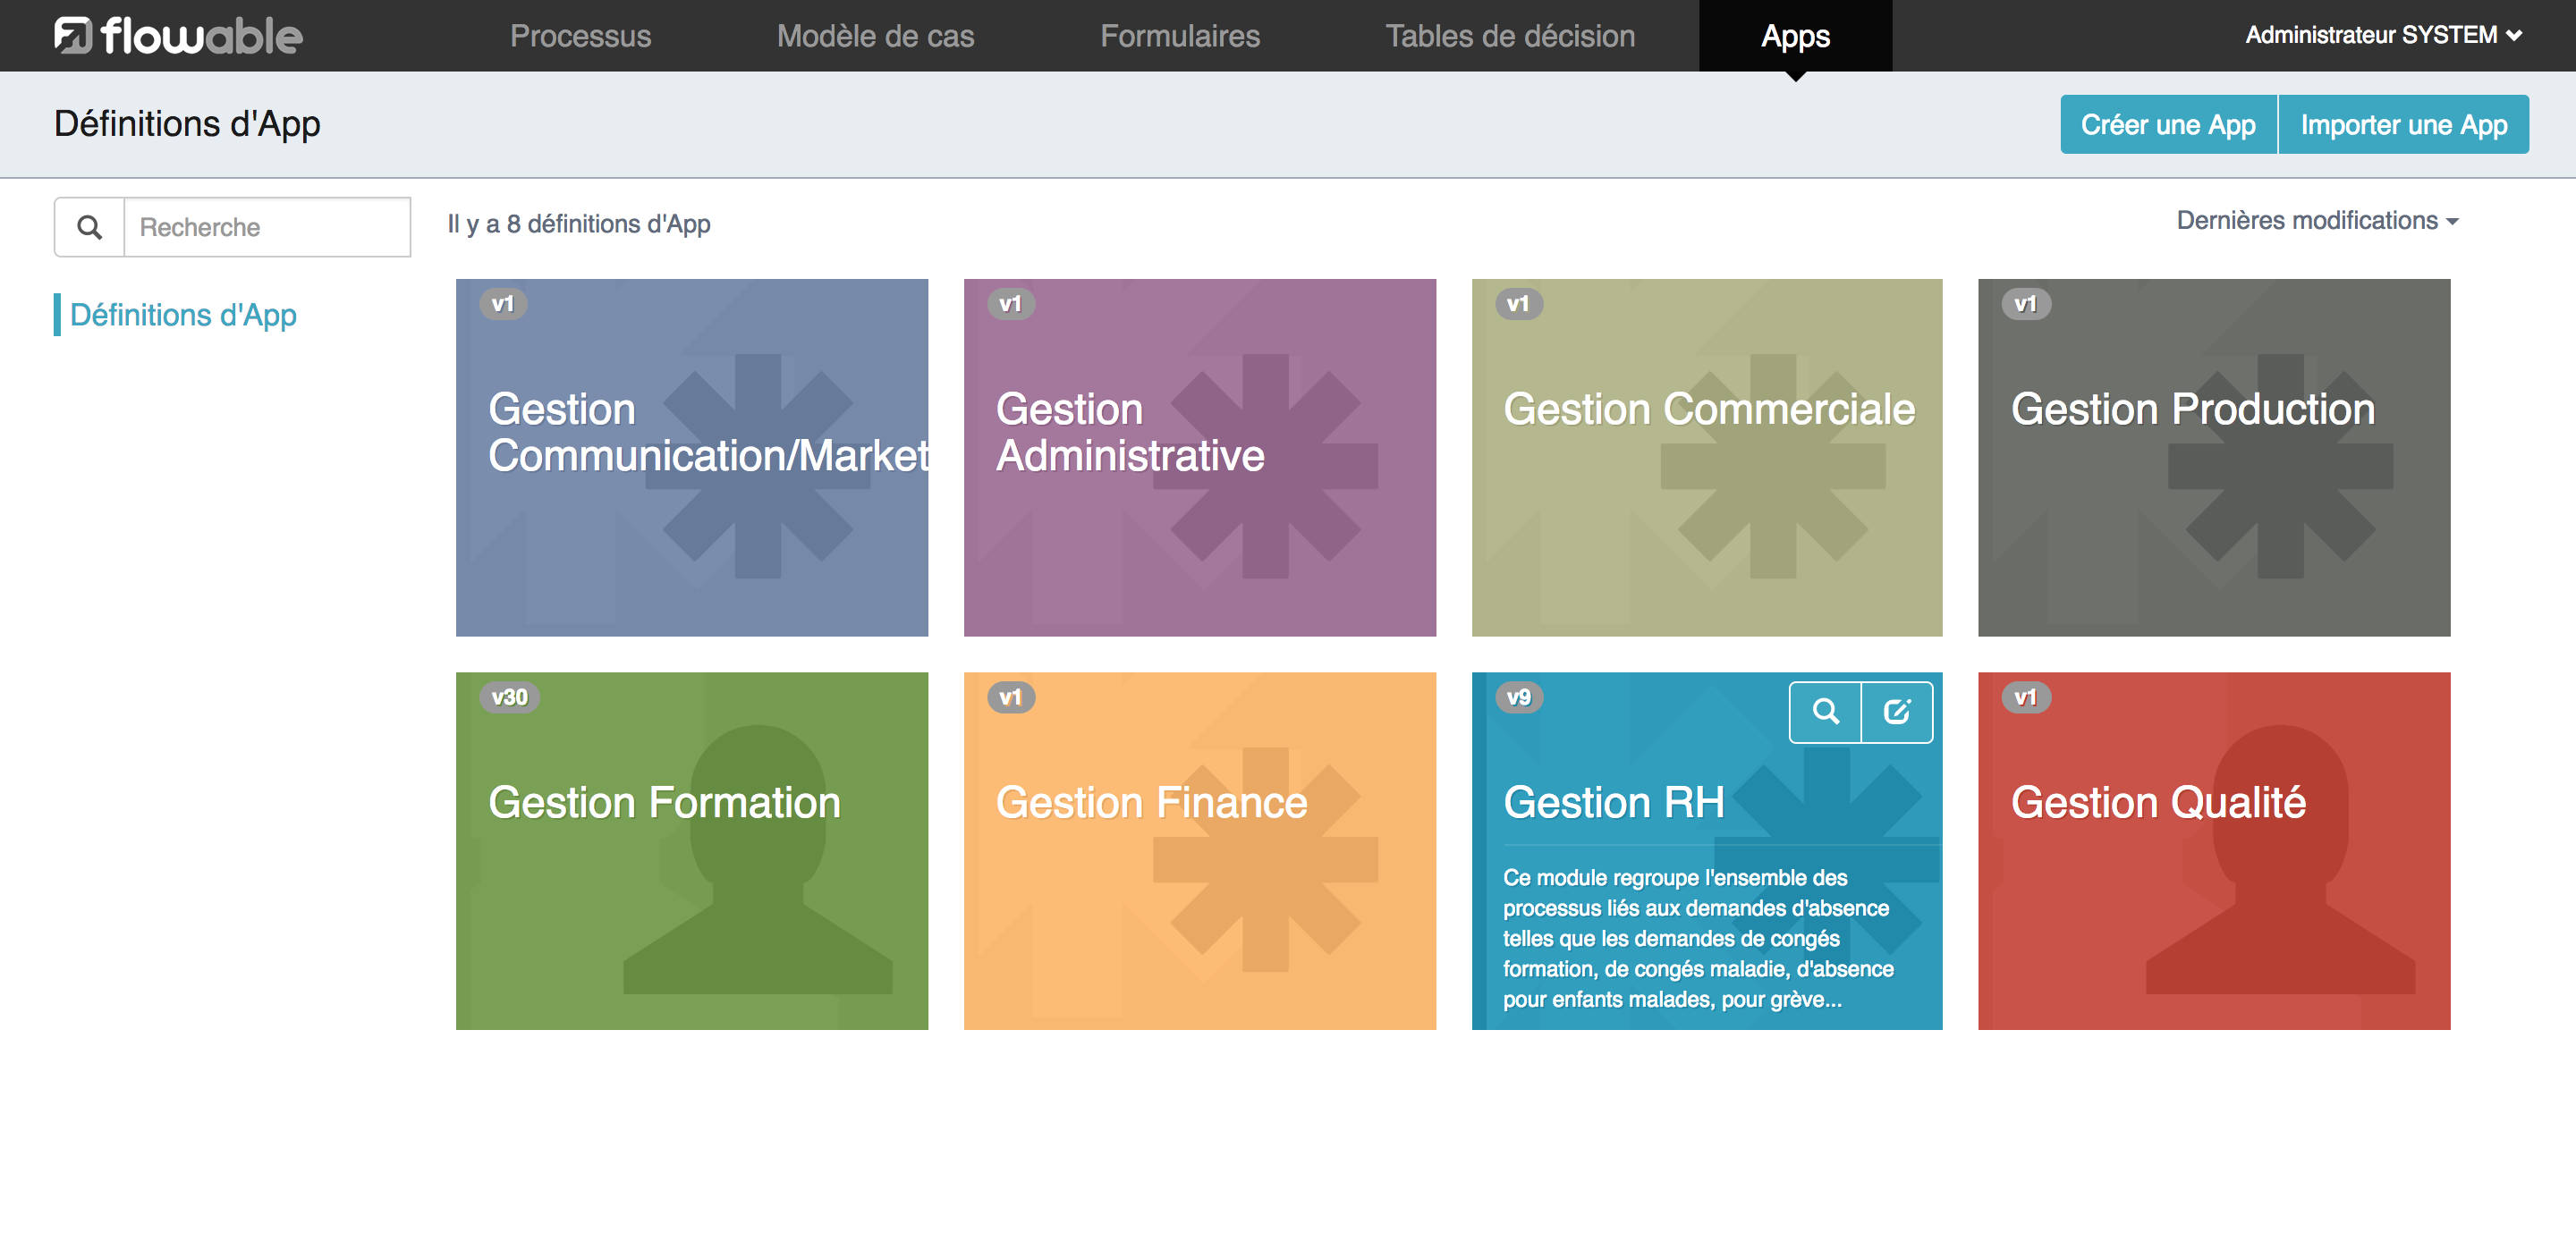This screenshot has width=2576, height=1241.
Task: Click the edit pencil icon on Gestion RH
Action: coord(1896,712)
